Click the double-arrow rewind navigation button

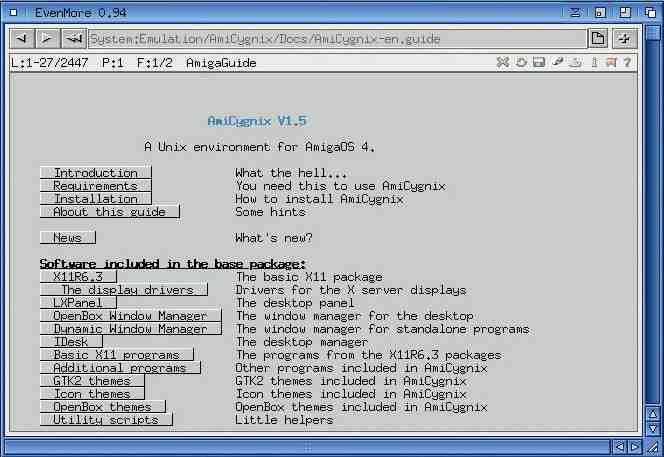pos(74,39)
